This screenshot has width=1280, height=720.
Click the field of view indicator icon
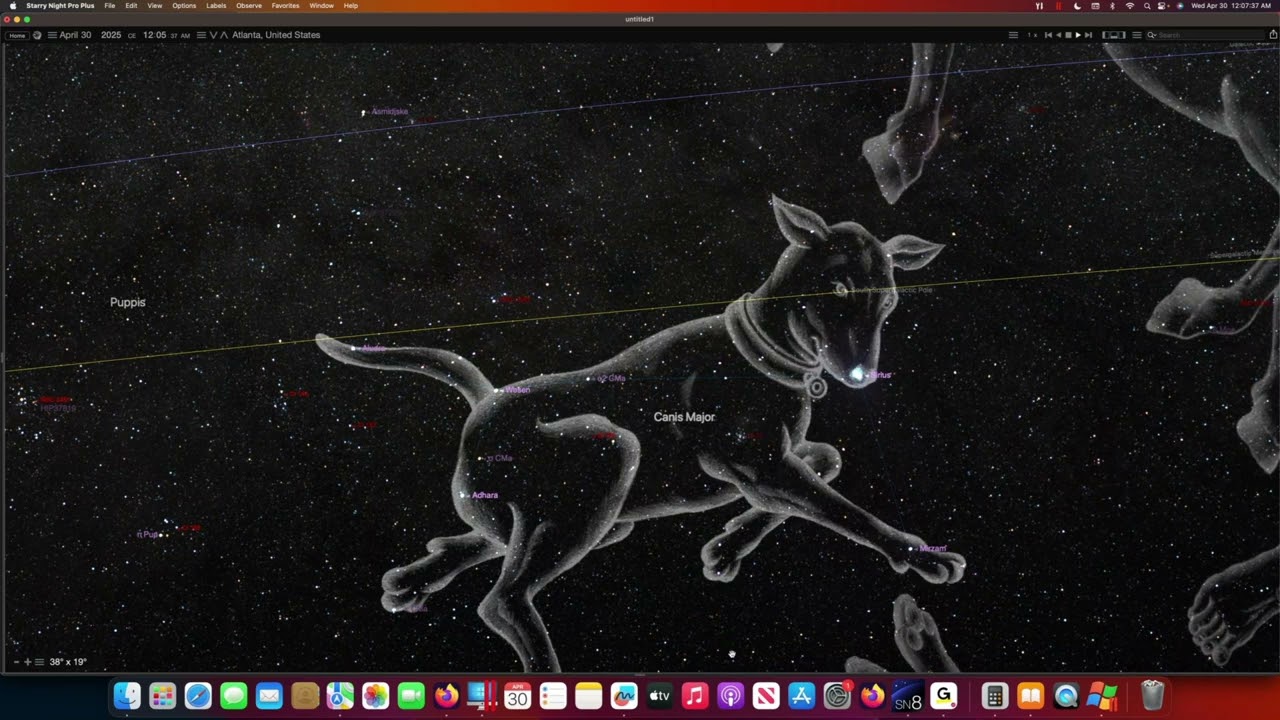[x=1114, y=35]
